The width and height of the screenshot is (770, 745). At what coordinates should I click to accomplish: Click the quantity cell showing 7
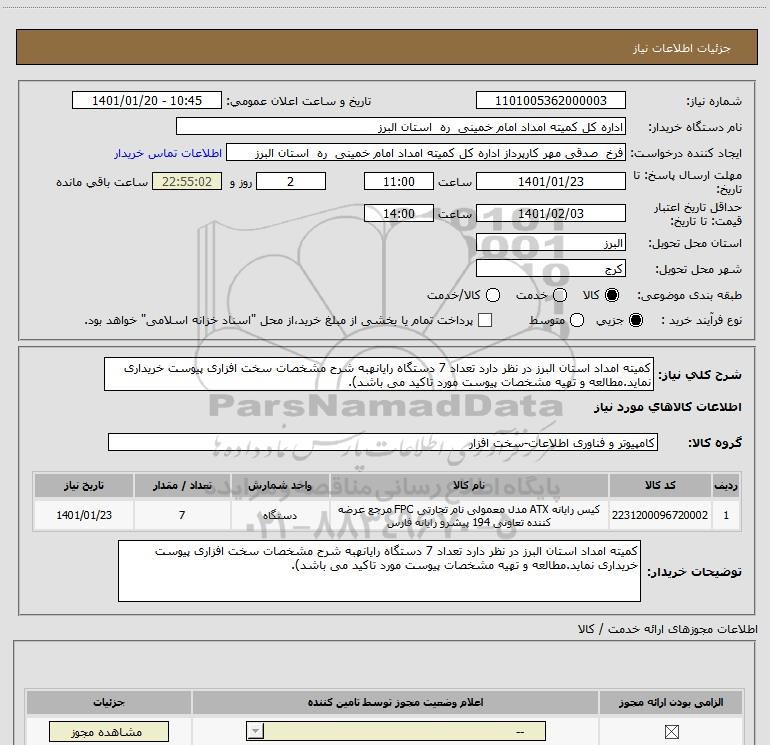[x=182, y=515]
